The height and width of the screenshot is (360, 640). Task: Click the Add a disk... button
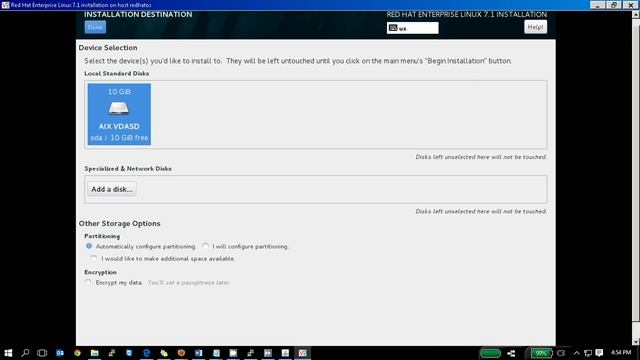[112, 189]
